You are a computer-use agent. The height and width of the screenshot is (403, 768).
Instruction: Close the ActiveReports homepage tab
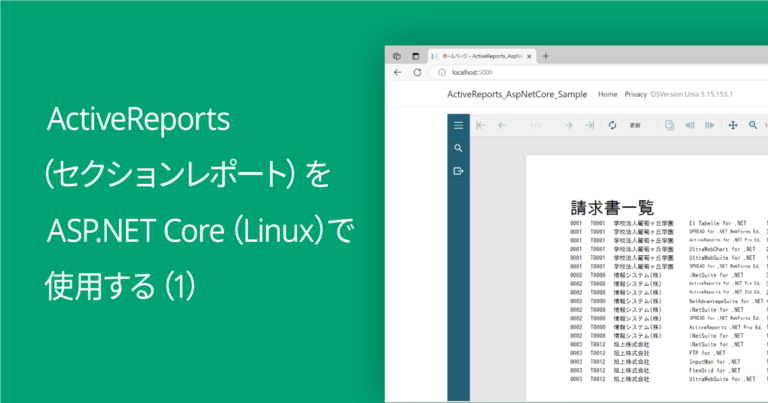tap(529, 56)
